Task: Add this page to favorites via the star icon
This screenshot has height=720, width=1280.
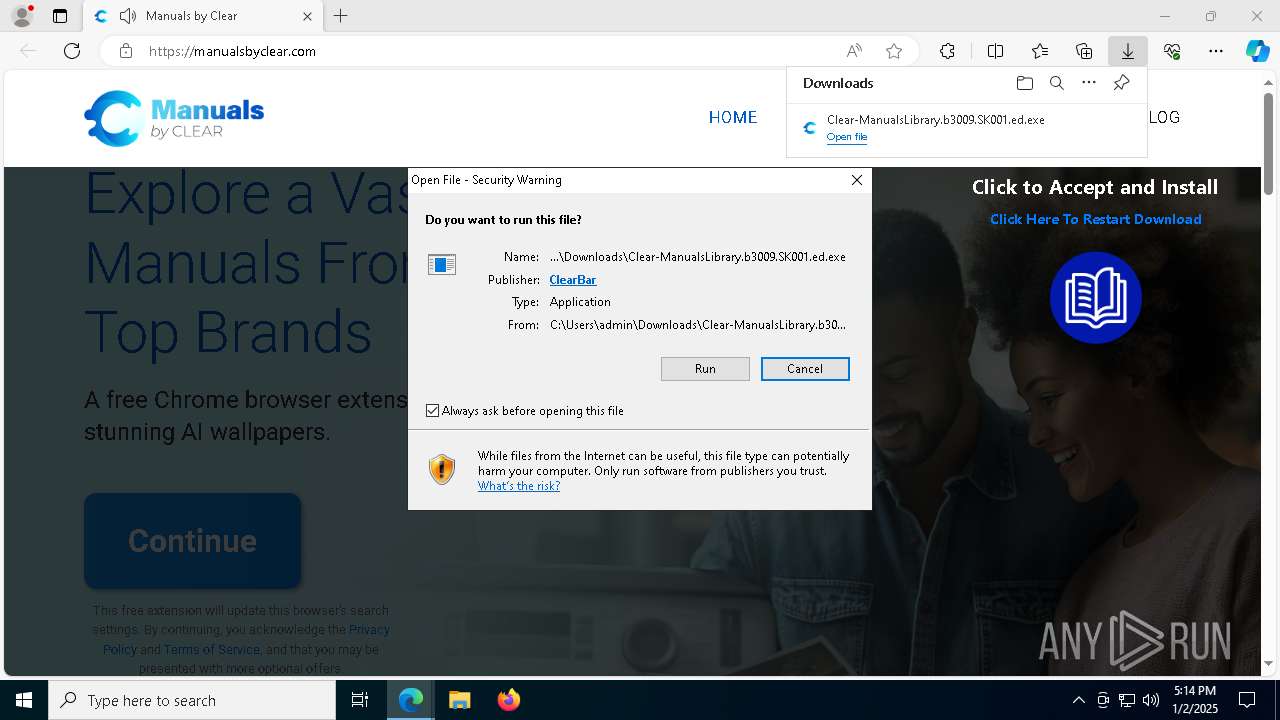Action: point(894,51)
